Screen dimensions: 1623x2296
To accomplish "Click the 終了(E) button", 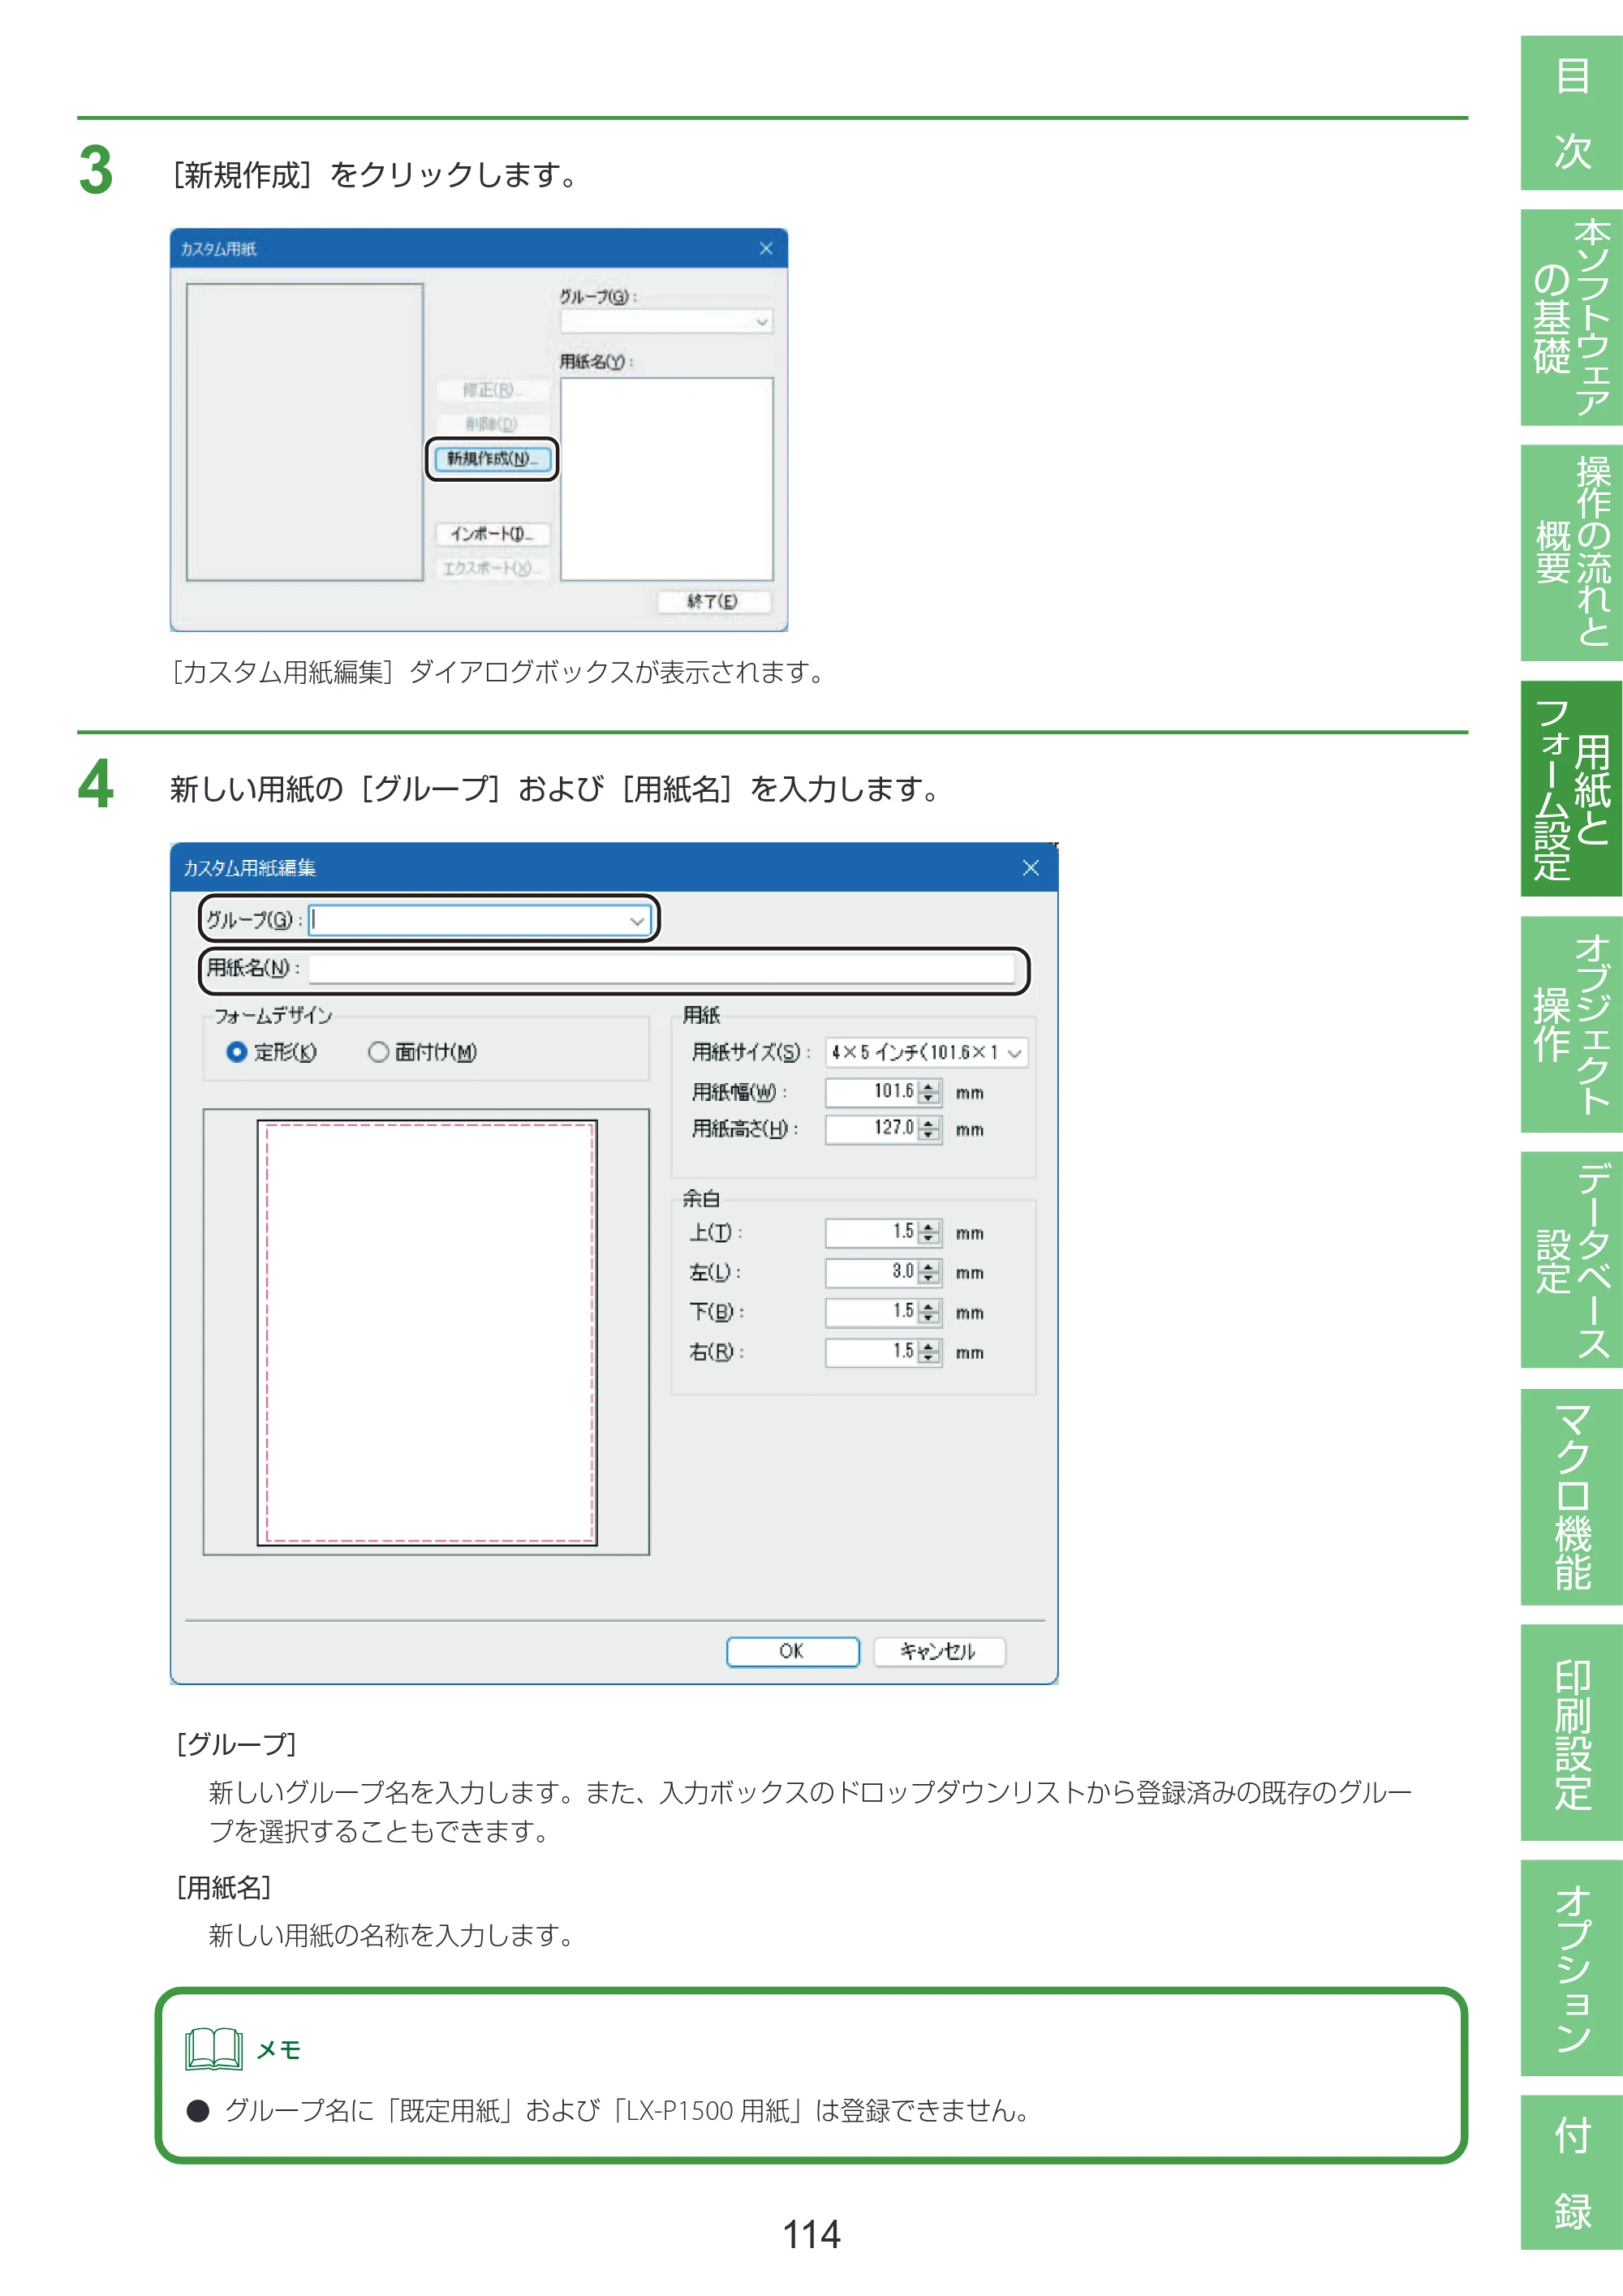I will point(713,601).
